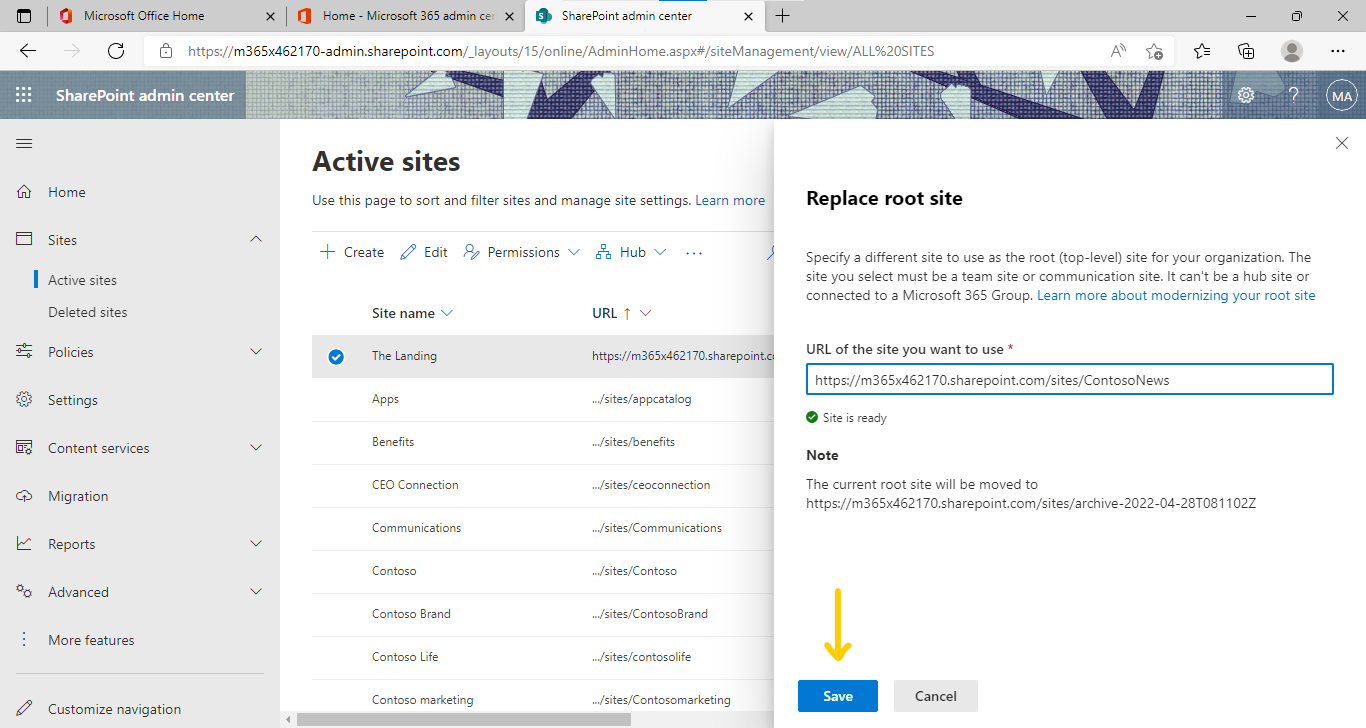
Task: Click the Migration cloud icon in the sidebar
Action: pos(24,495)
